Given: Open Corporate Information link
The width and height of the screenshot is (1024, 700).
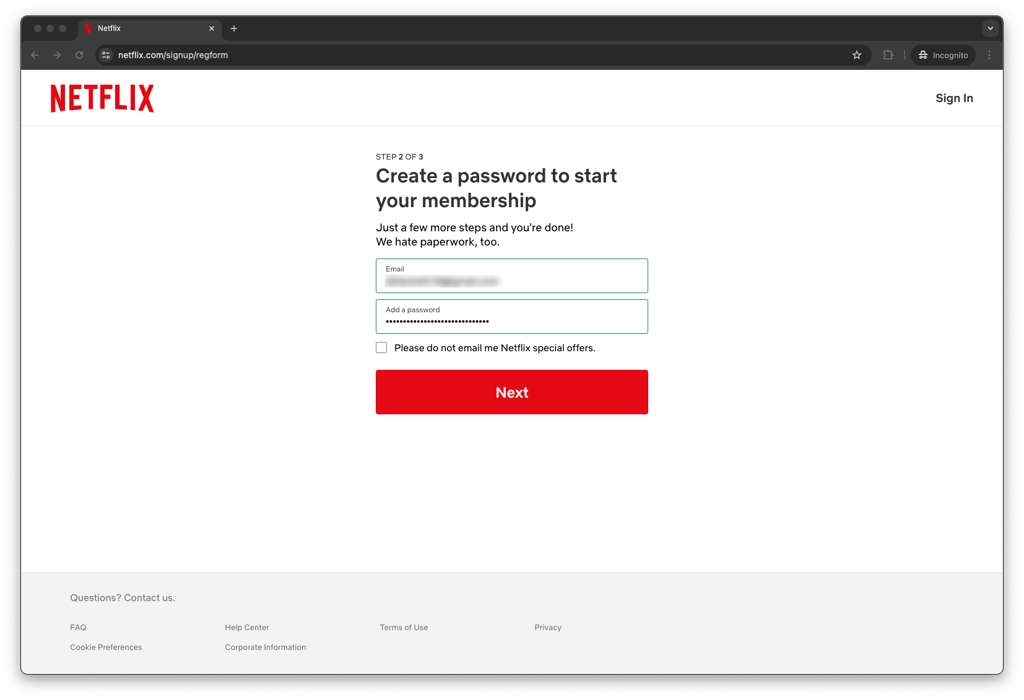Looking at the screenshot, I should coord(265,647).
